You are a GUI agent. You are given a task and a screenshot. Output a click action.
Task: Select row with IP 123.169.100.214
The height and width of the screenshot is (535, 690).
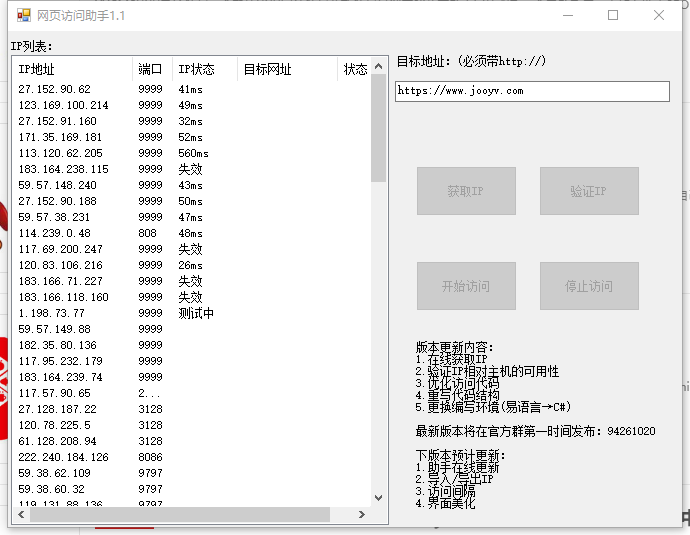(192, 105)
